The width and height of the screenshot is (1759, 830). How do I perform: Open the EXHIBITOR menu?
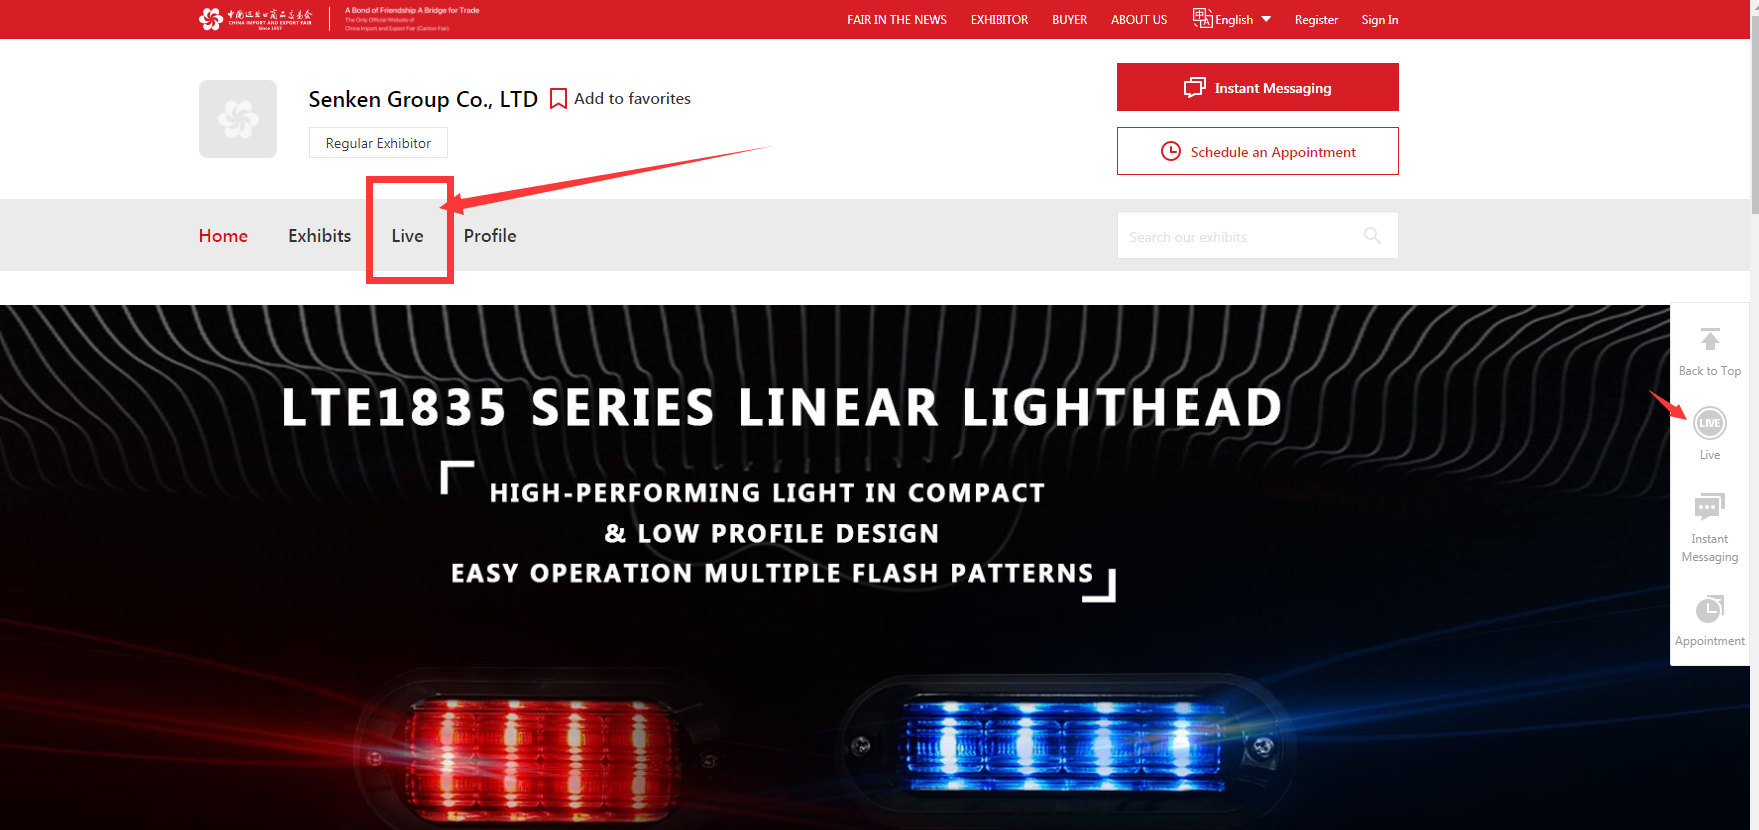999,19
